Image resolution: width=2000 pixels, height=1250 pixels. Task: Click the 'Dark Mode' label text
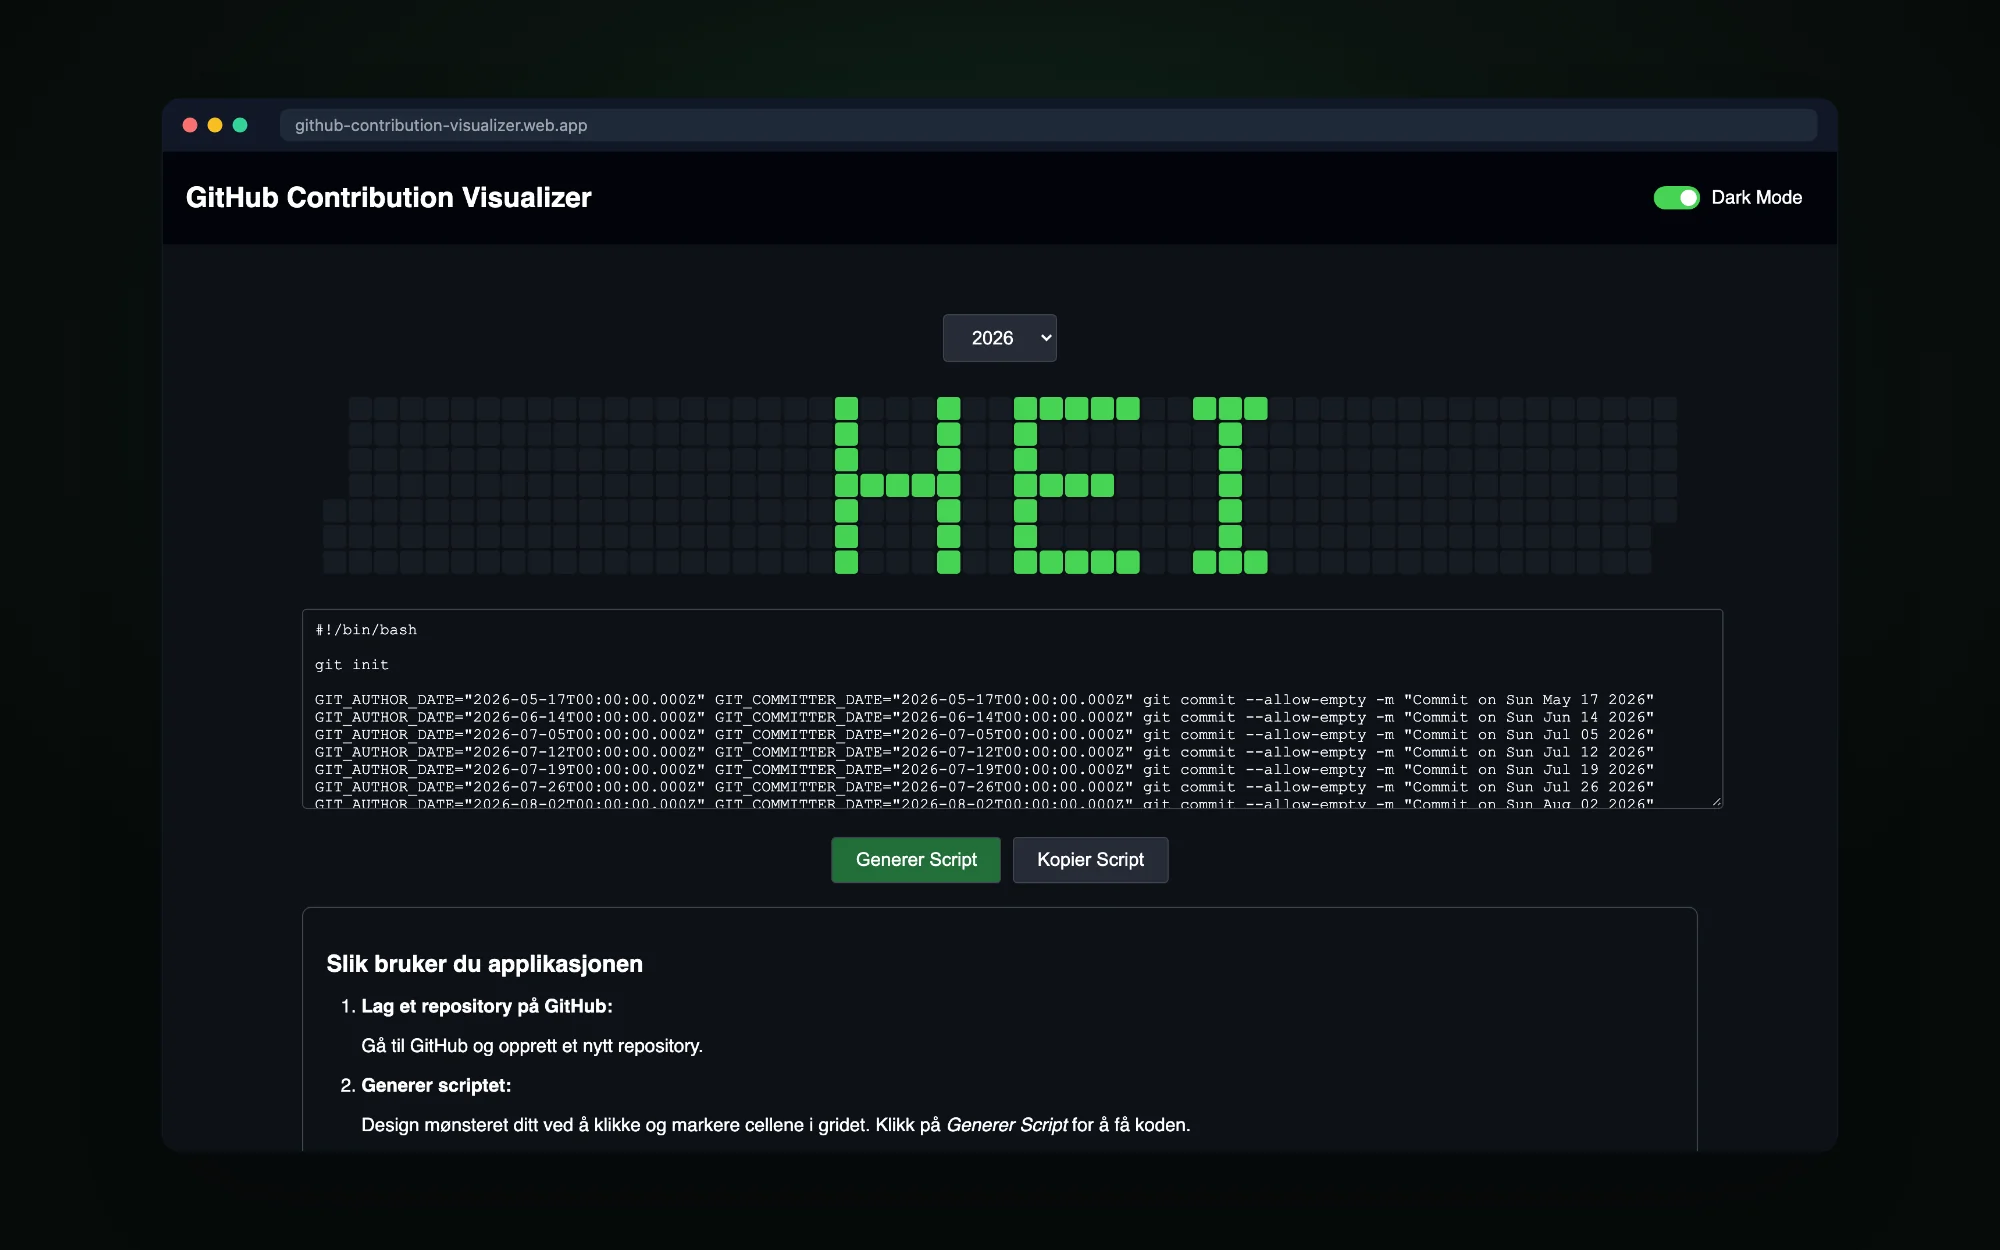tap(1756, 198)
